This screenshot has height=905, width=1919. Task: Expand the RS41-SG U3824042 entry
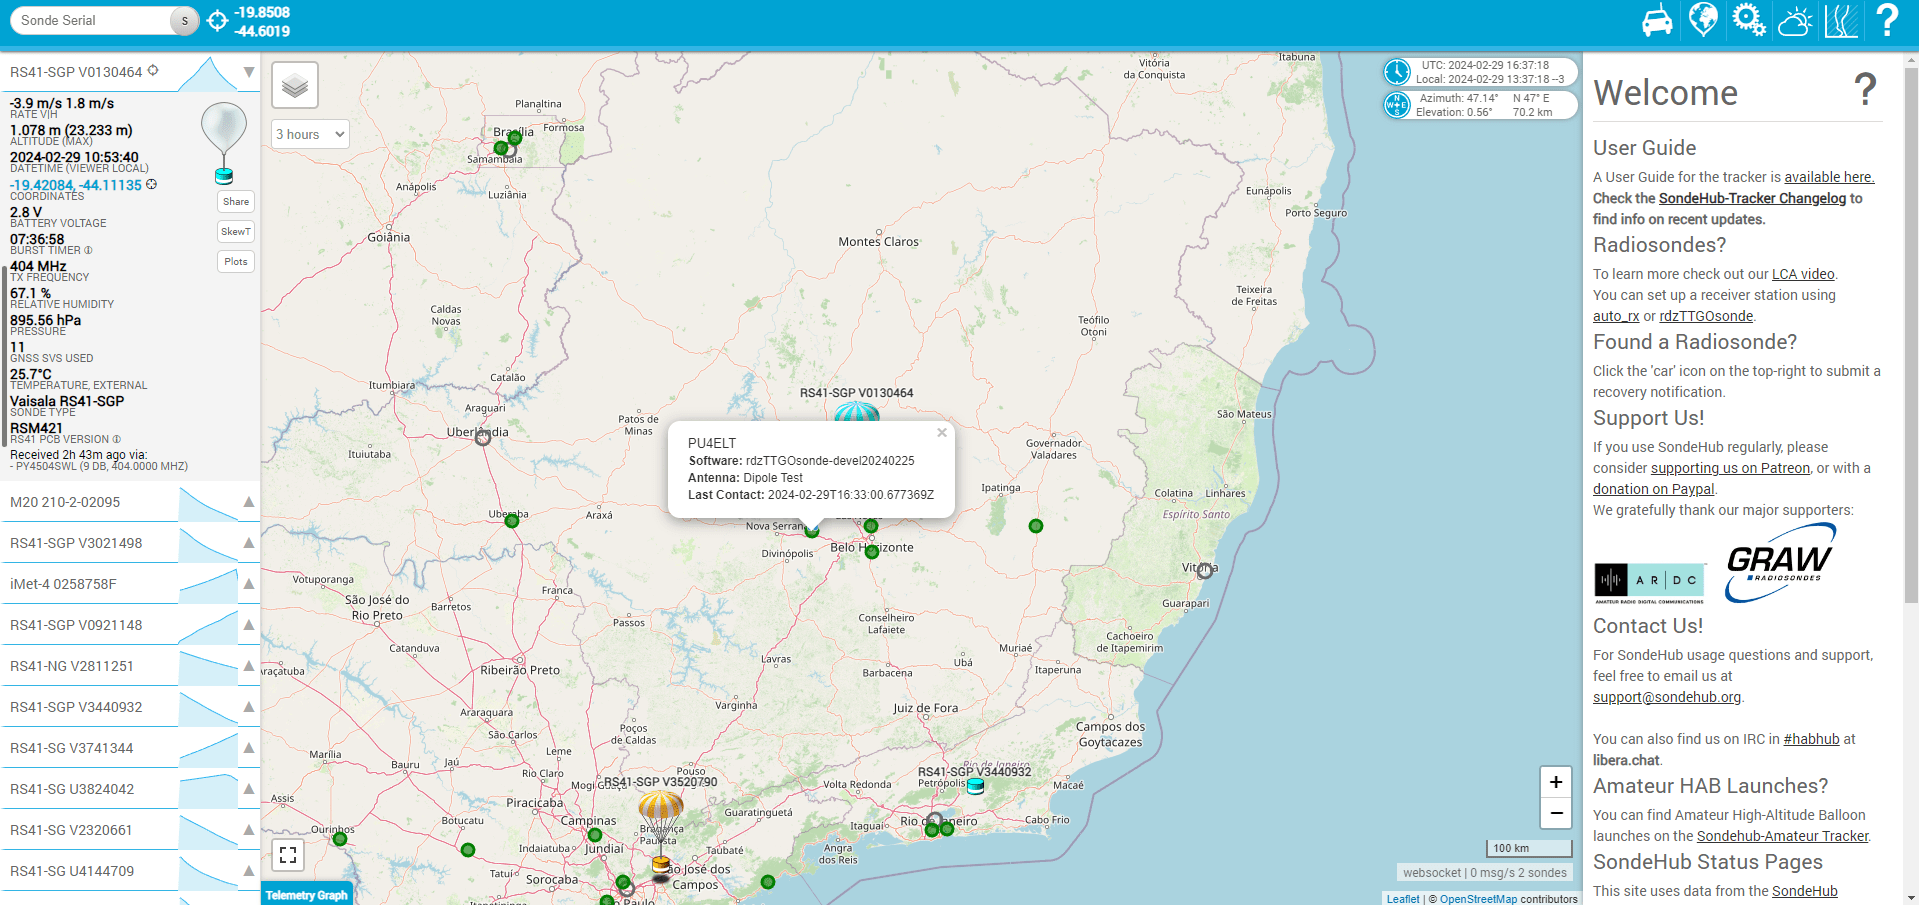(x=249, y=789)
